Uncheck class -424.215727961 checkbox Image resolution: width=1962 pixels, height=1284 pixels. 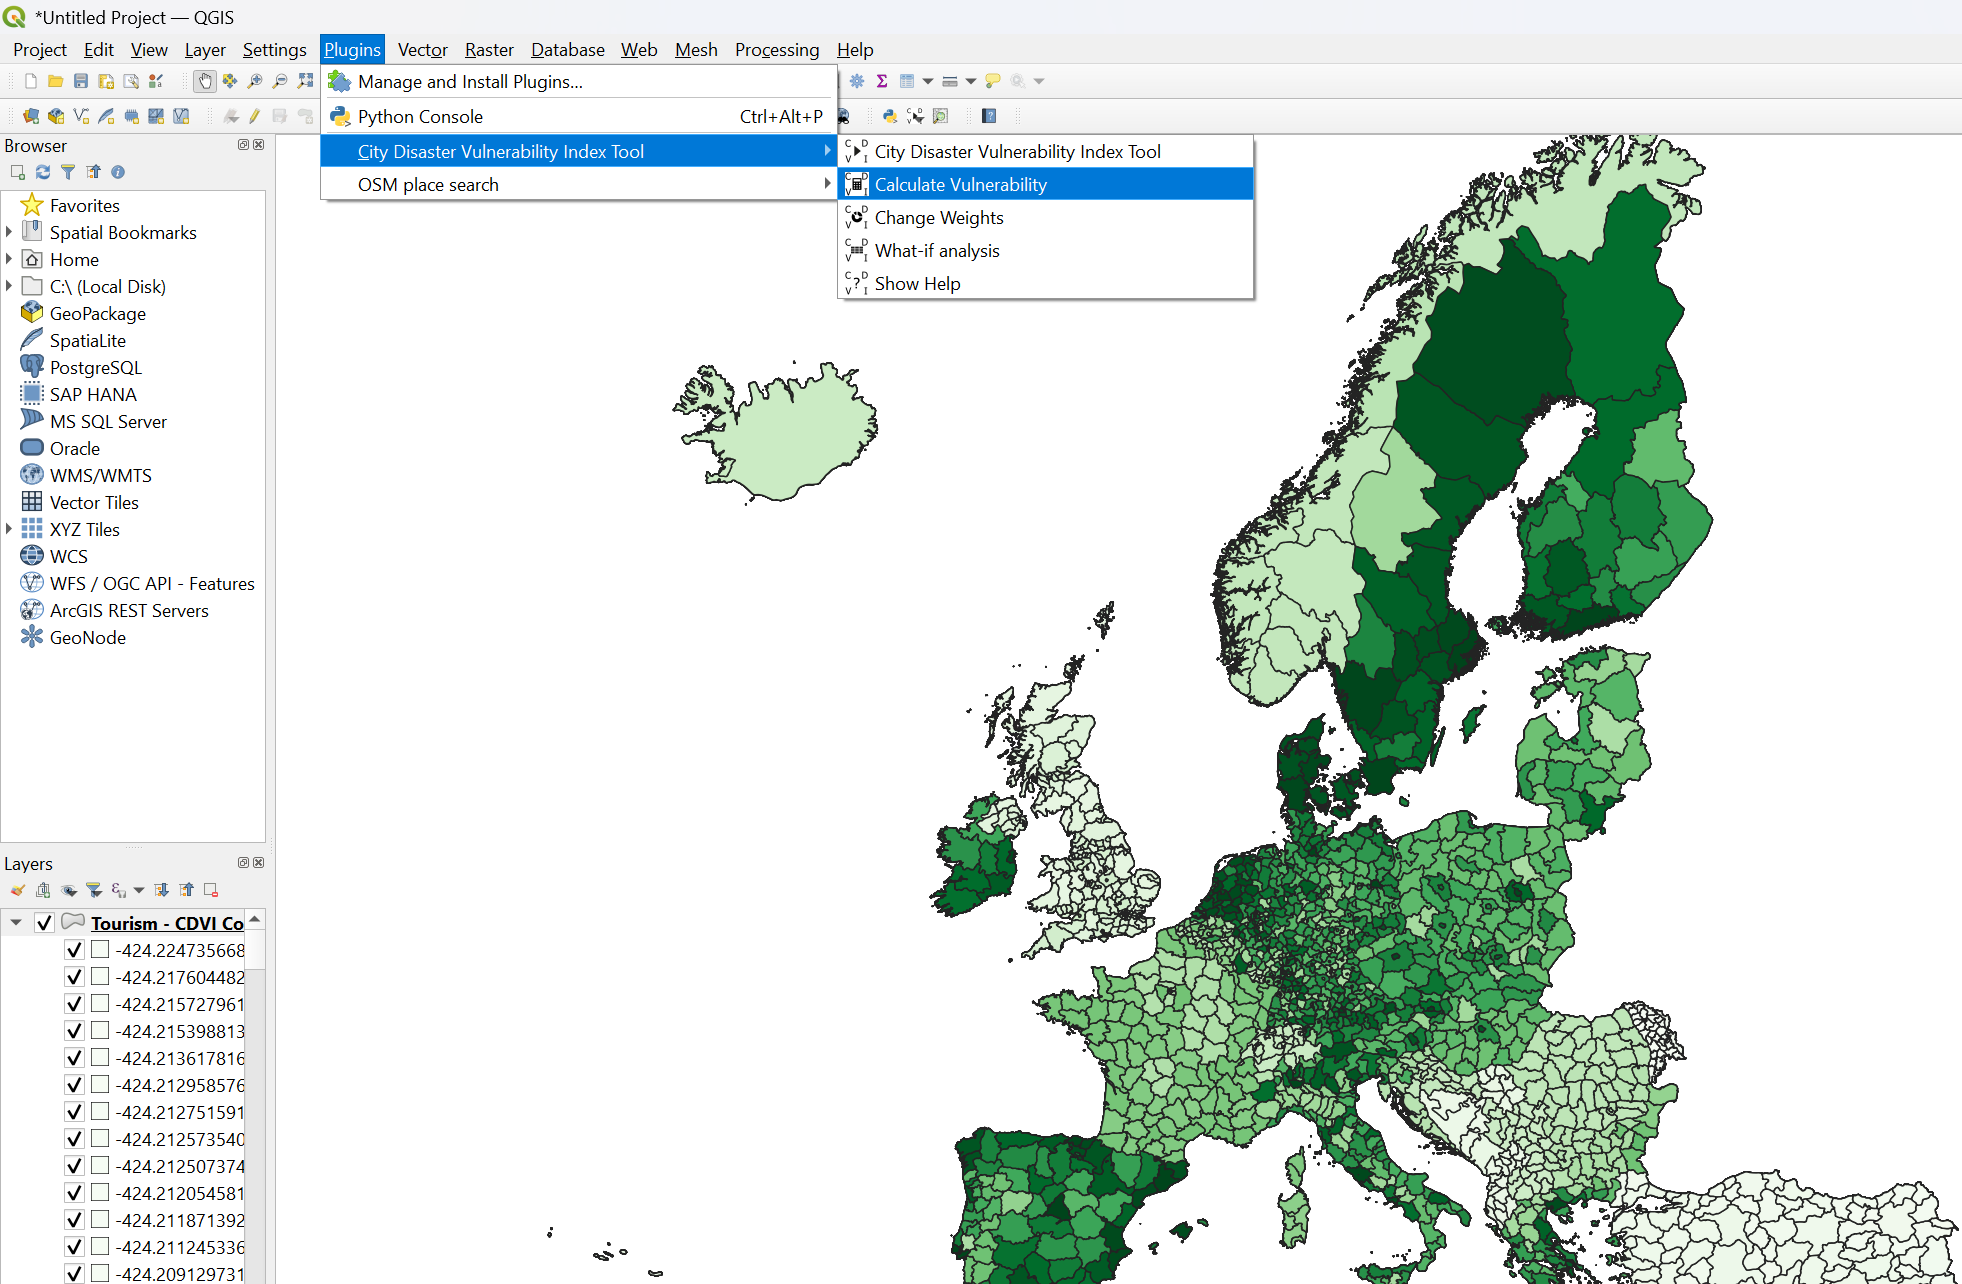point(74,1004)
